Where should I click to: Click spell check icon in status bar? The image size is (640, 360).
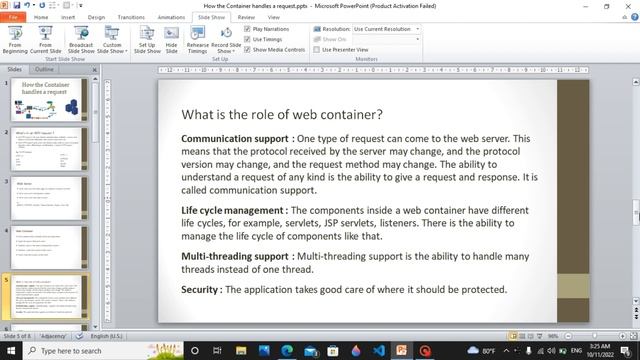[80, 336]
